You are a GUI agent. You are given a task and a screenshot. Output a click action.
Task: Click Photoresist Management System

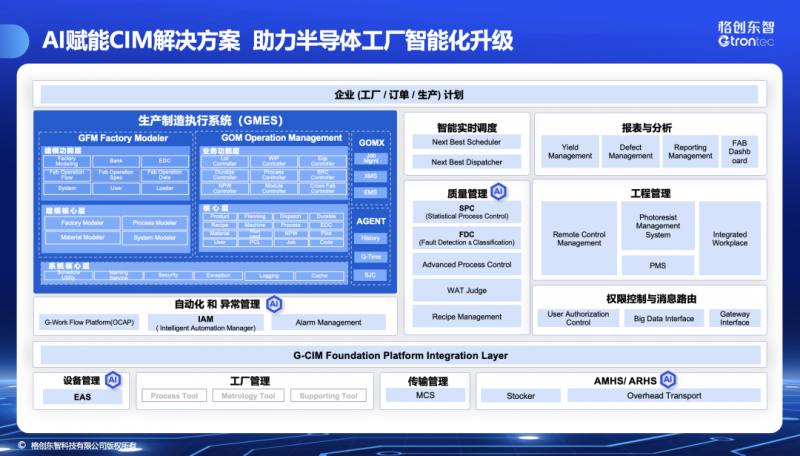[x=658, y=225]
